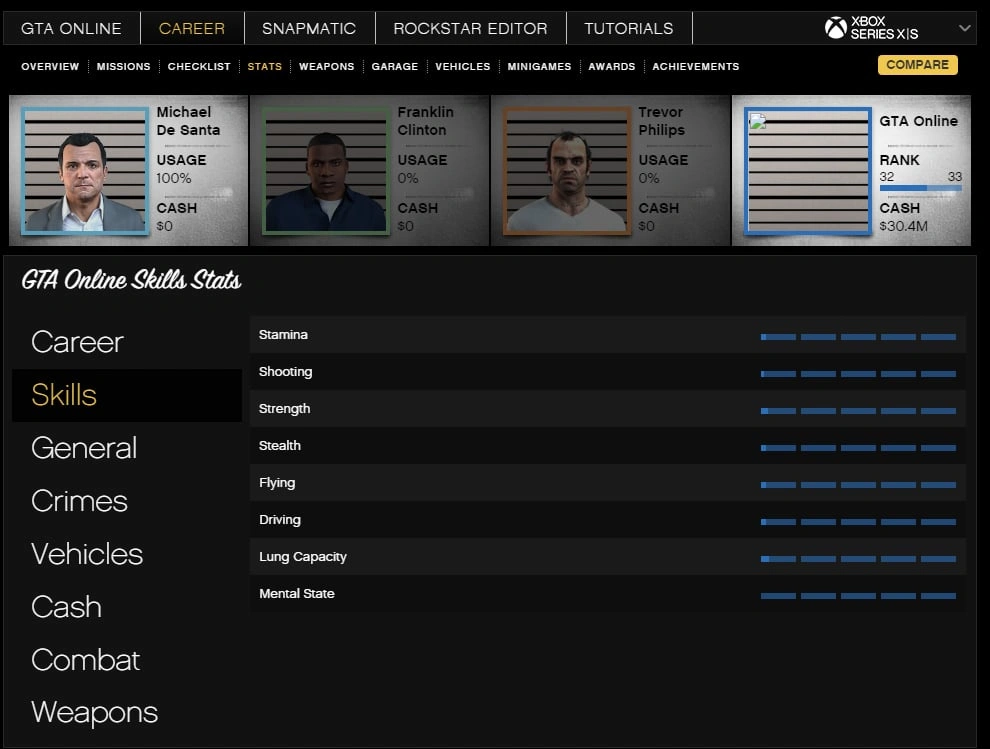The image size is (990, 749).
Task: Select the Cash category in sidebar
Action: 66,607
